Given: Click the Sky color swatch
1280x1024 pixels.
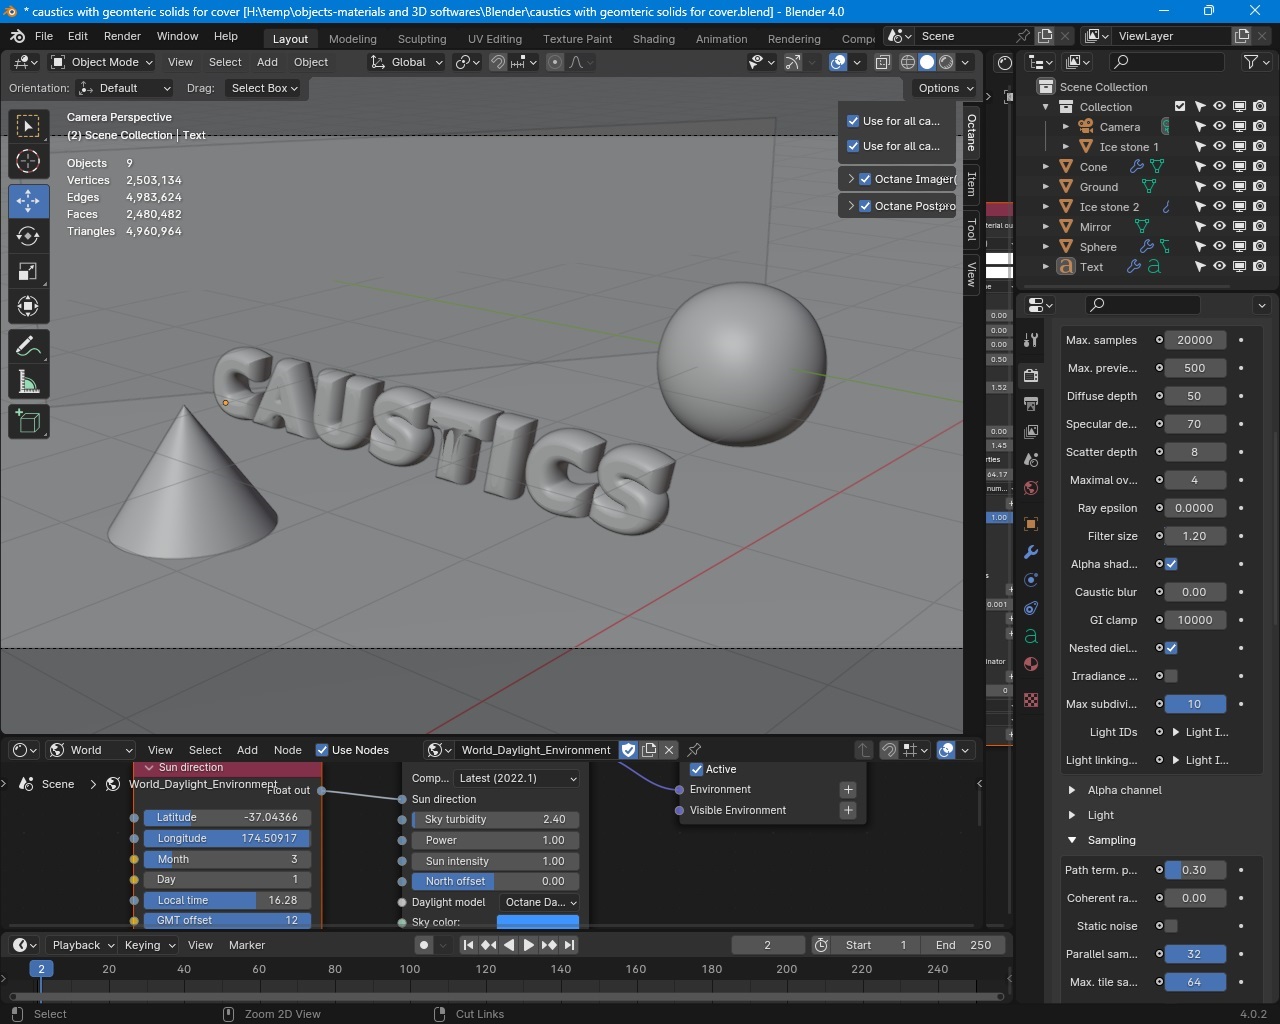Looking at the screenshot, I should 538,922.
